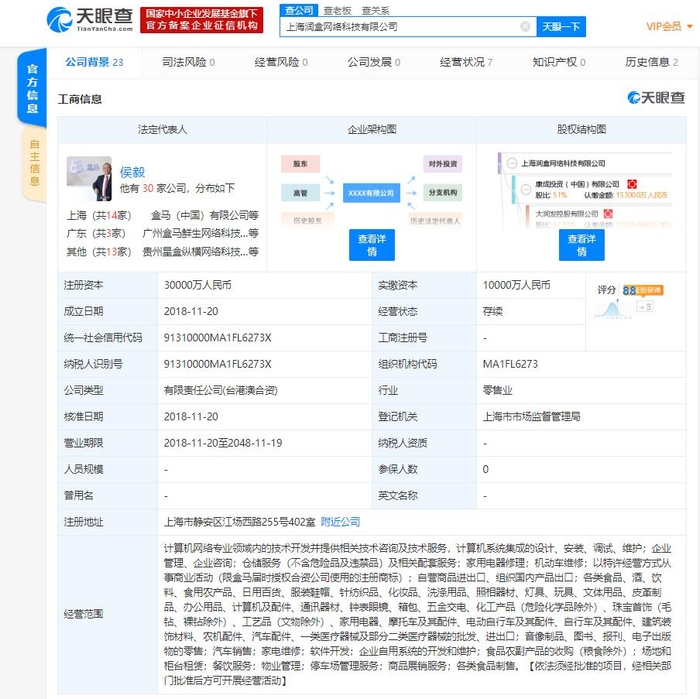Select 上海市市场监督管理局 registration authority
This screenshot has width=700, height=699.
[x=531, y=417]
